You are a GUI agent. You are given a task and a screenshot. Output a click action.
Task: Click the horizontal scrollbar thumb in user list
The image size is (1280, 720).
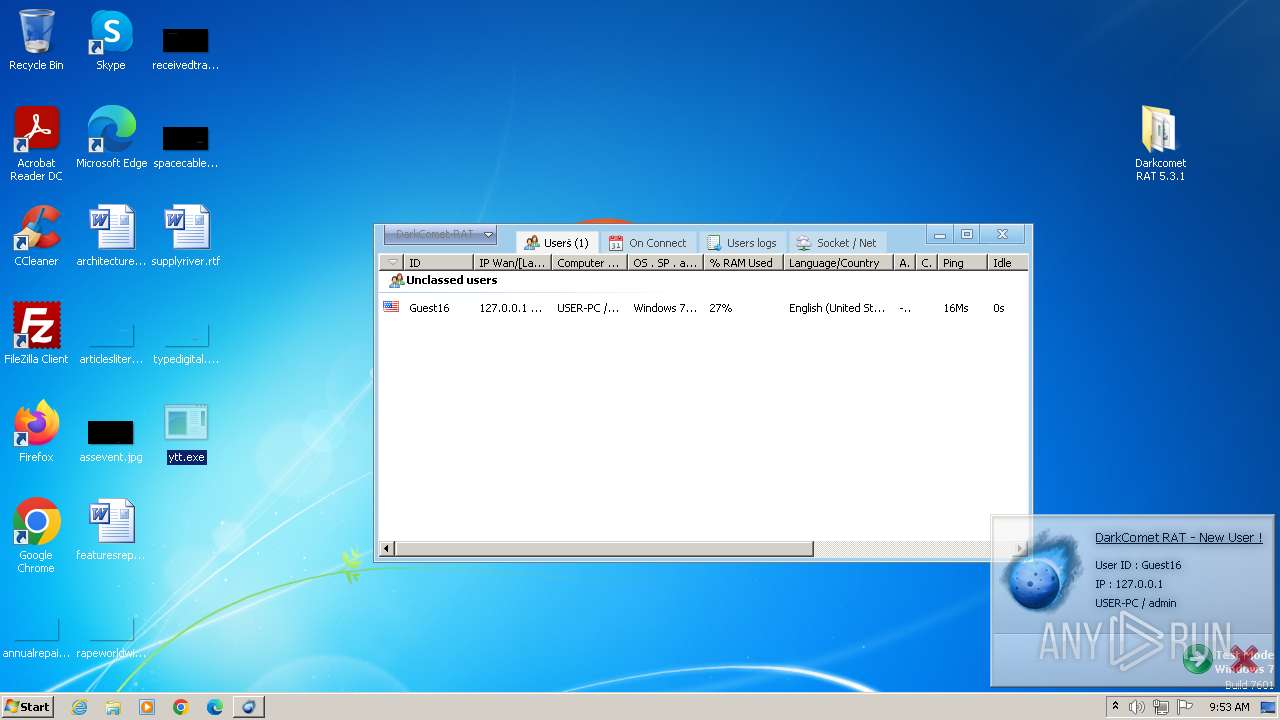[x=604, y=549]
